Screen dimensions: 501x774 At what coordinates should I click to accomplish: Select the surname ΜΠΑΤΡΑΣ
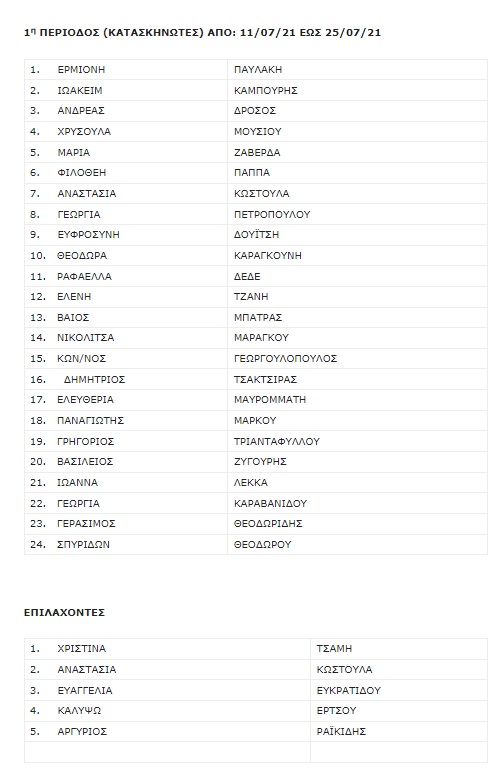click(x=258, y=317)
